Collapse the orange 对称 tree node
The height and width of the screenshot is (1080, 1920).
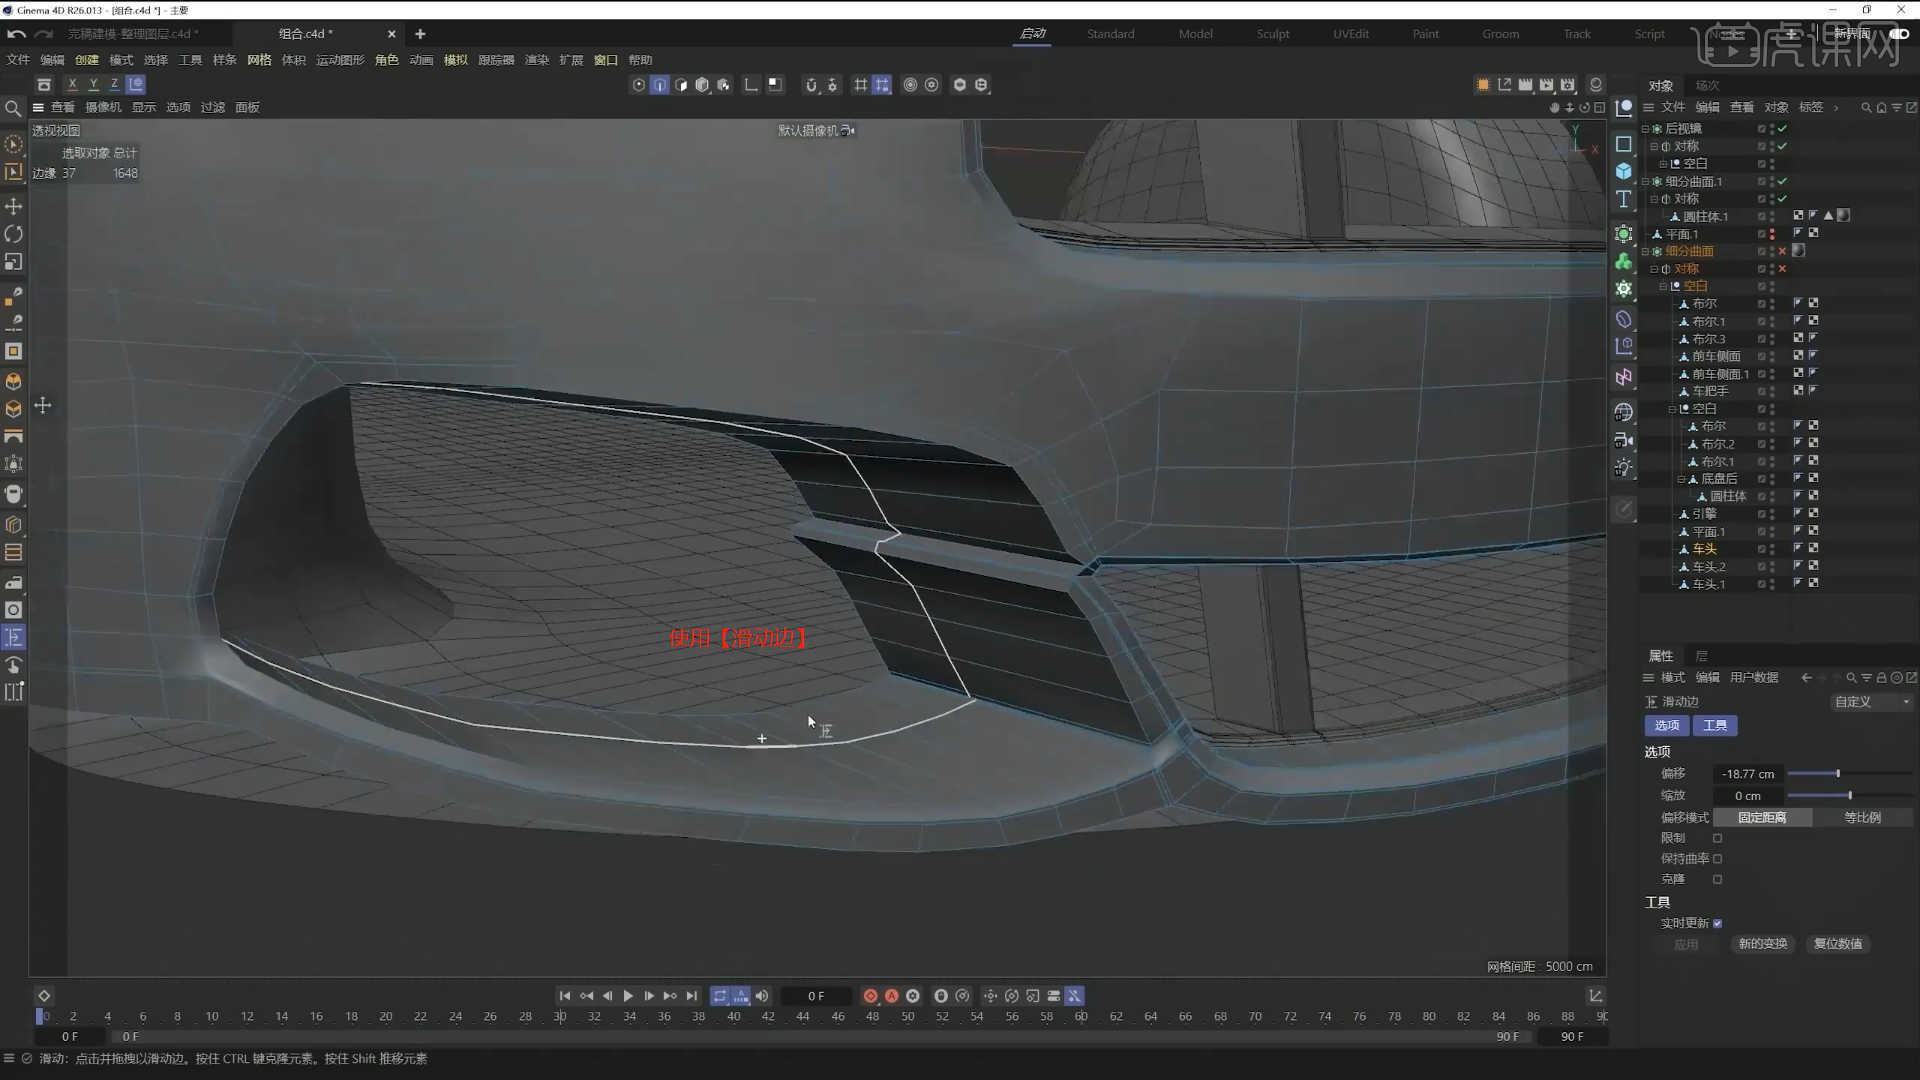[1655, 269]
